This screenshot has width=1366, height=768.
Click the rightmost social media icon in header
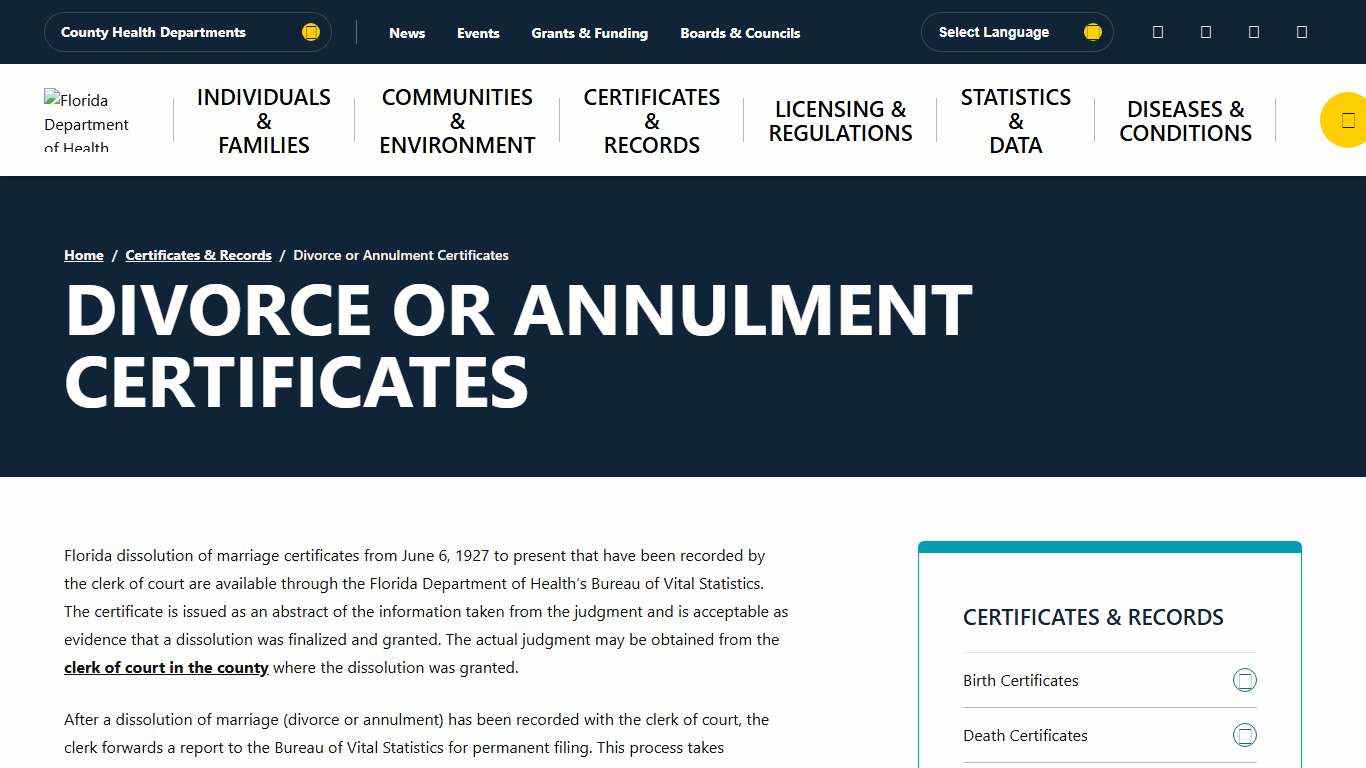tap(1301, 31)
